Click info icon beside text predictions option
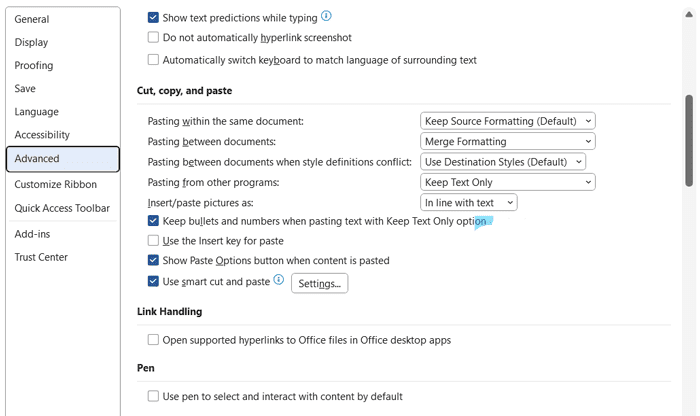This screenshot has height=416, width=700. (x=327, y=17)
